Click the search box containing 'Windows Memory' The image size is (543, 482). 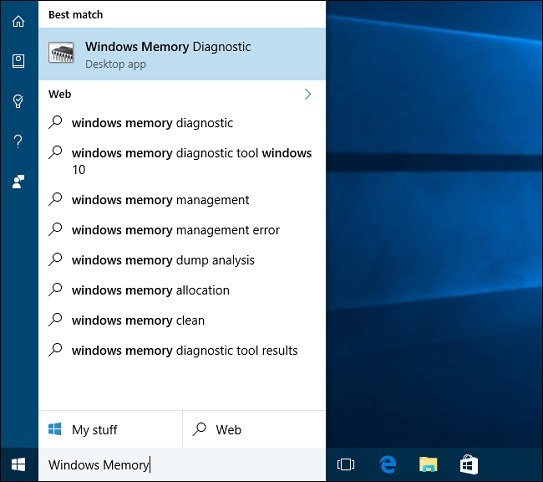[x=182, y=464]
